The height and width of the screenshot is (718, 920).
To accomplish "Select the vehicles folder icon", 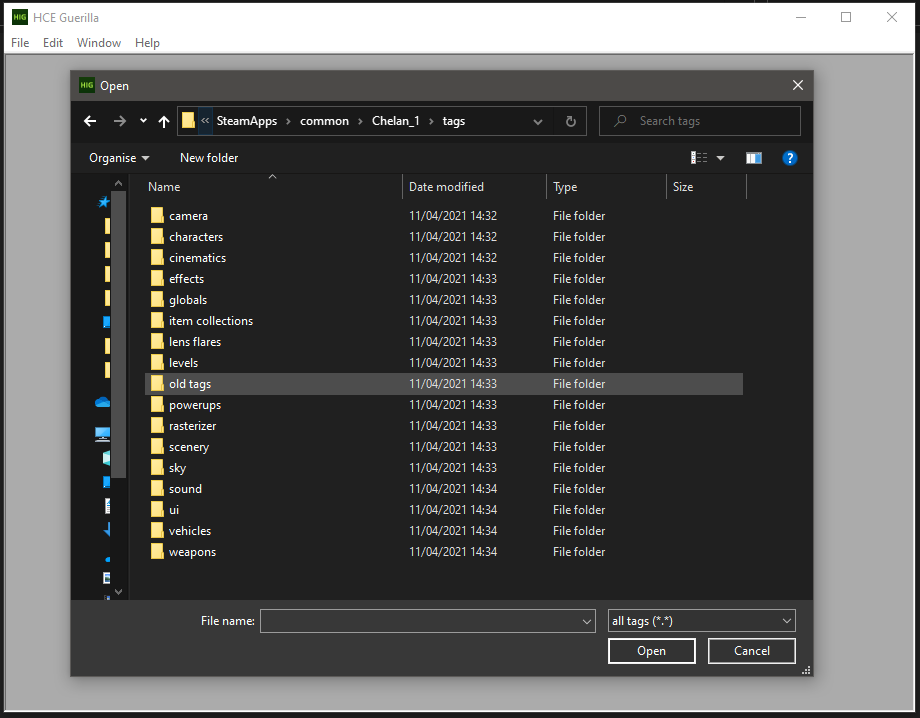I will pos(157,530).
